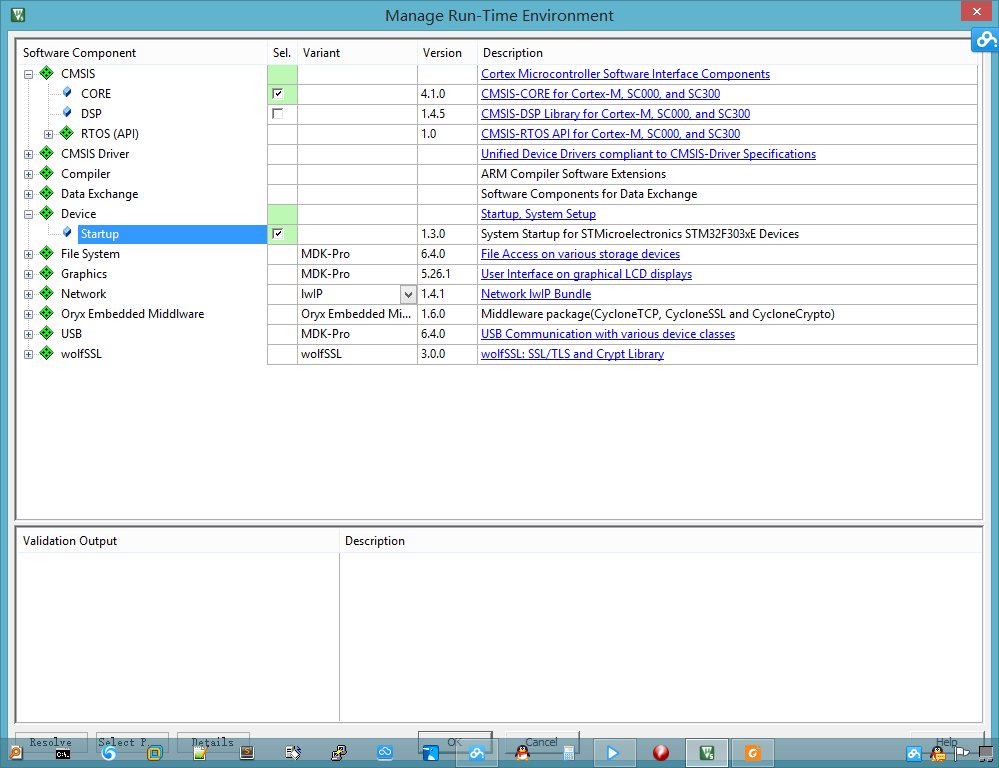Click the Software Component column header
Viewport: 999px width, 768px height.
point(141,53)
